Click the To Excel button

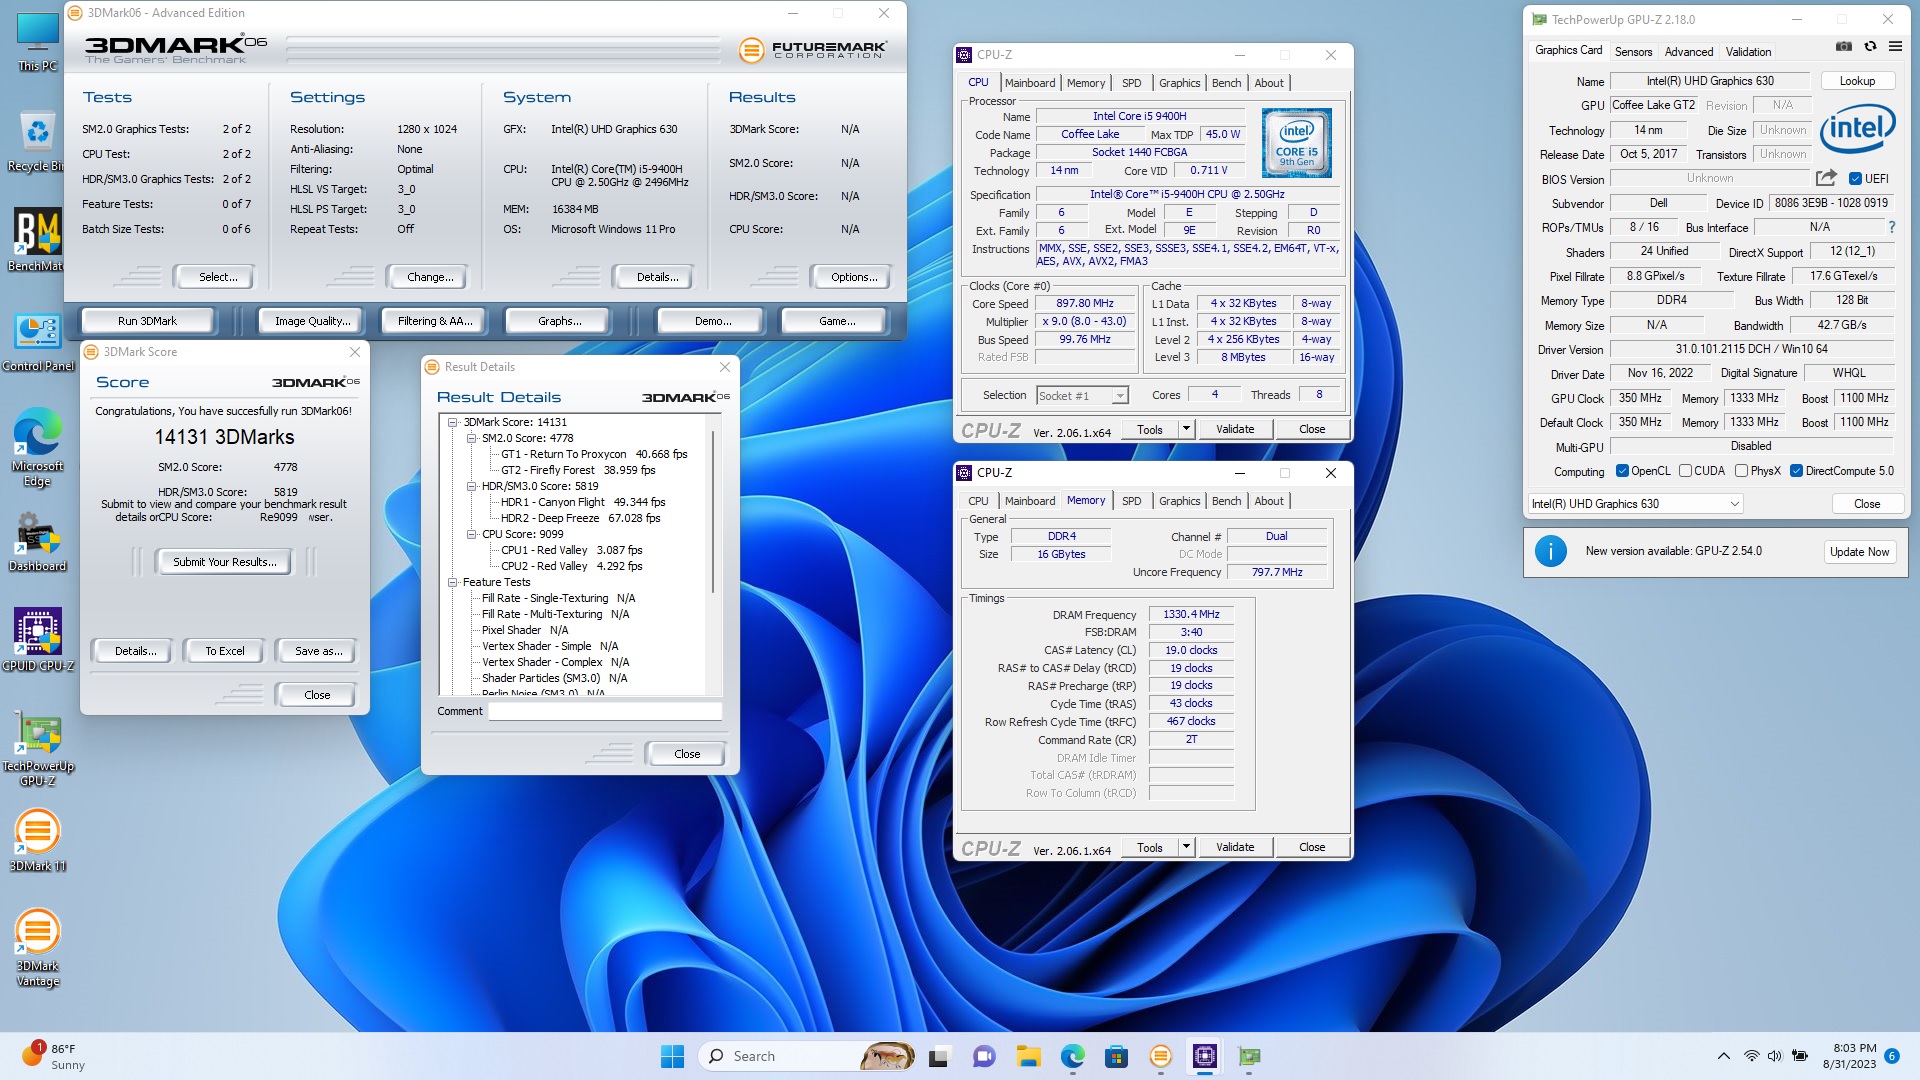coord(225,651)
